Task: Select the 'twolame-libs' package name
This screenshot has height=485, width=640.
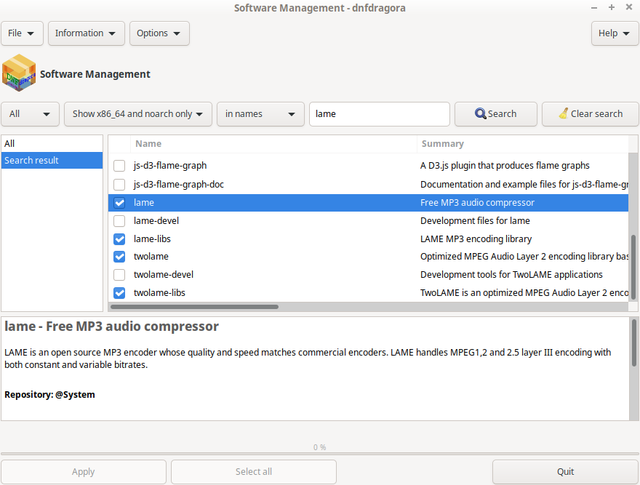Action: [159, 293]
